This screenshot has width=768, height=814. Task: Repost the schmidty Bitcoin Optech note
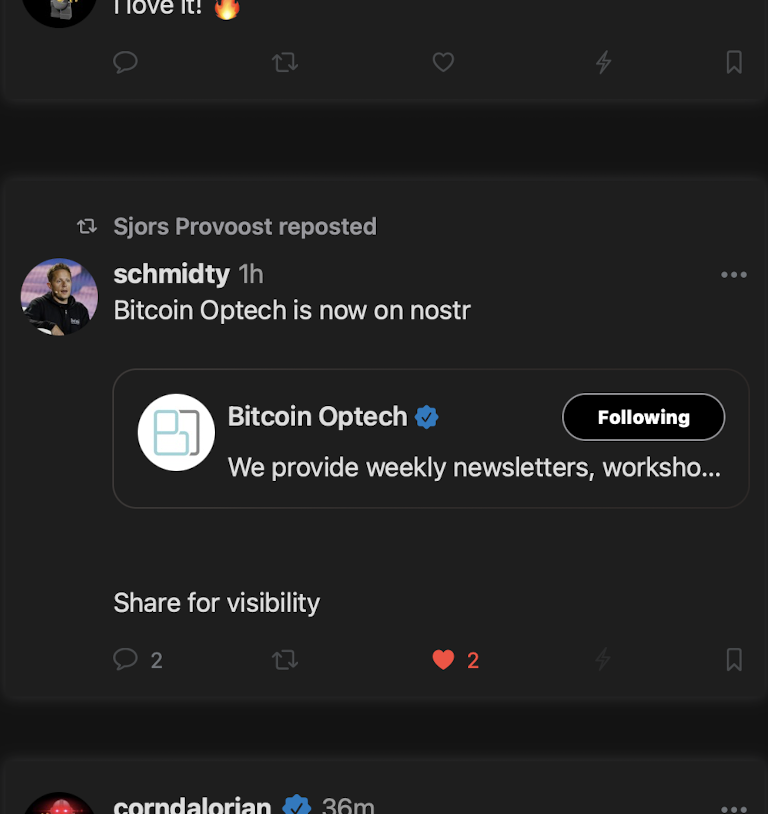285,659
